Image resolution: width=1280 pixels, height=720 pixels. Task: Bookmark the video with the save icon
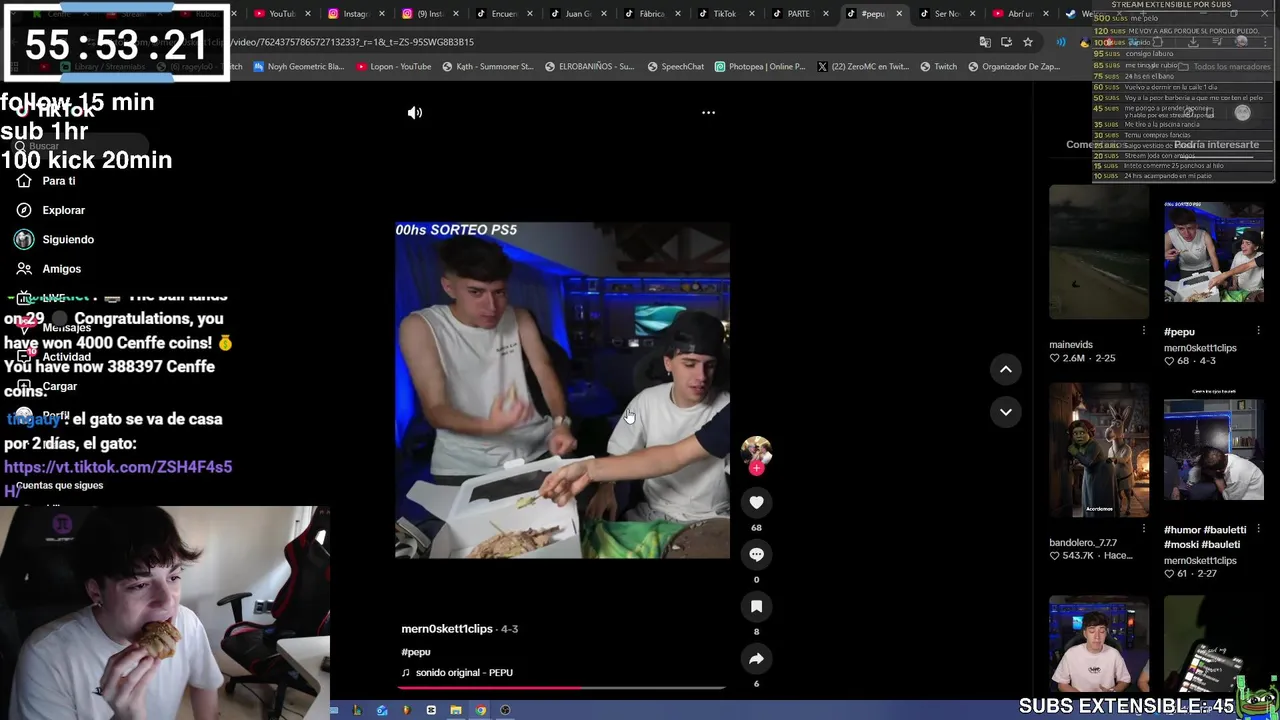tap(756, 607)
